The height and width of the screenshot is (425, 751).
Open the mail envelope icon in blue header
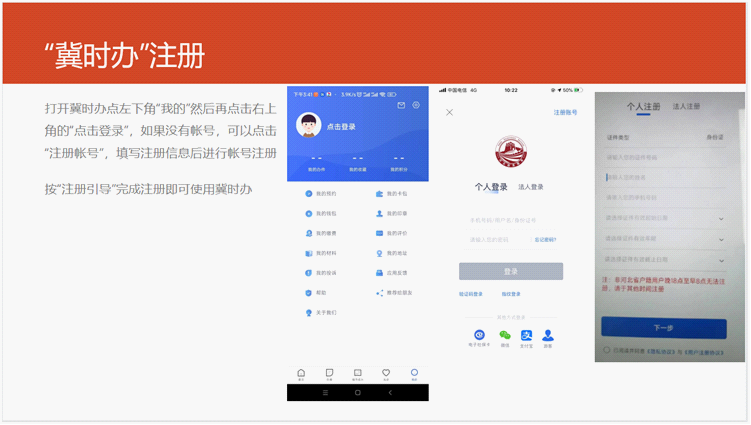pyautogui.click(x=401, y=105)
